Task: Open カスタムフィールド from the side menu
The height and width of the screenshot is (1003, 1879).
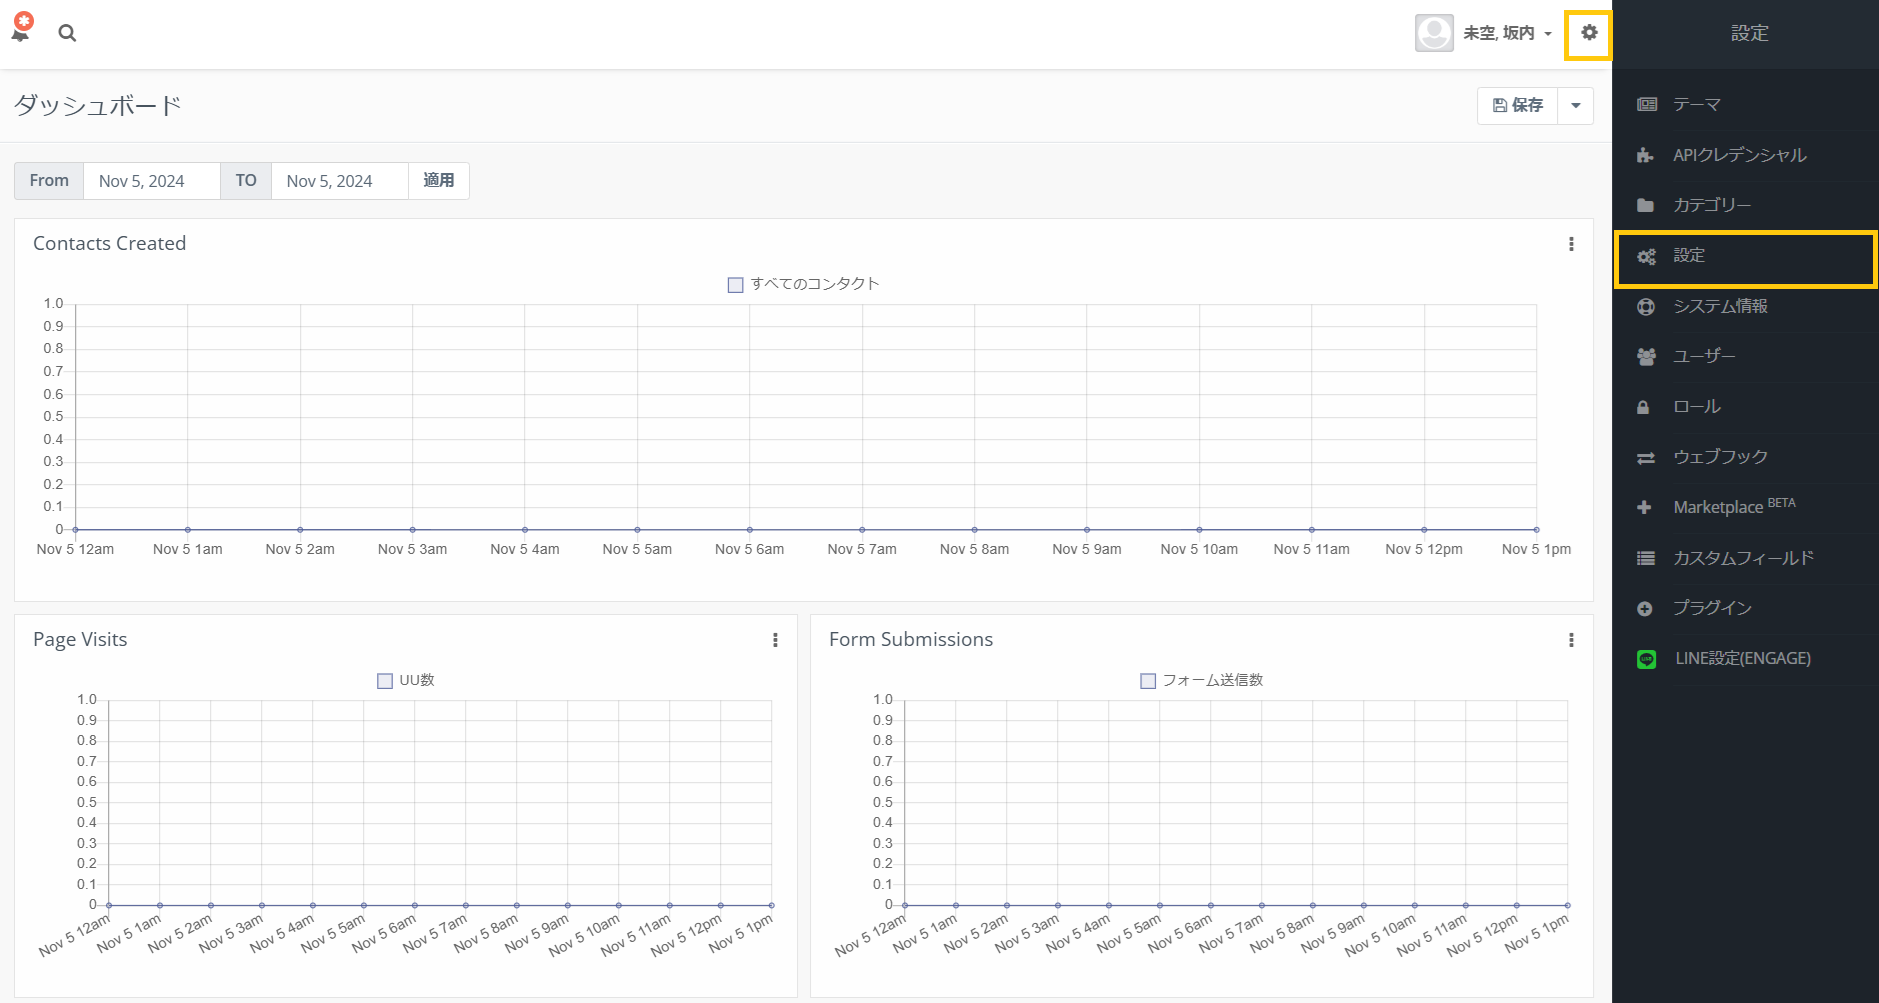Action: click(1743, 558)
